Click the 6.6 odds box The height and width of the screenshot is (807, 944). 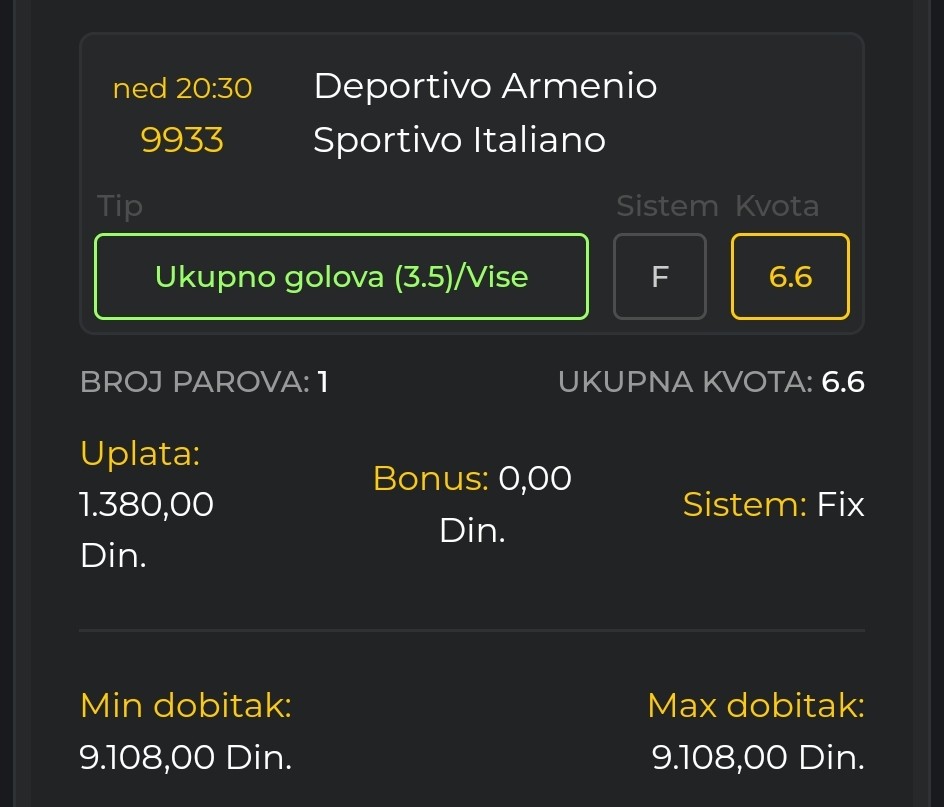790,277
